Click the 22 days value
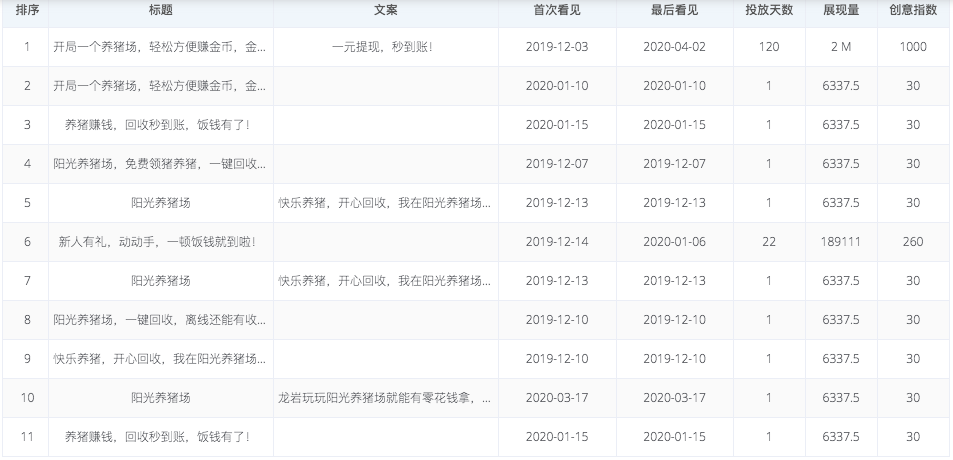The width and height of the screenshot is (953, 460). [769, 242]
